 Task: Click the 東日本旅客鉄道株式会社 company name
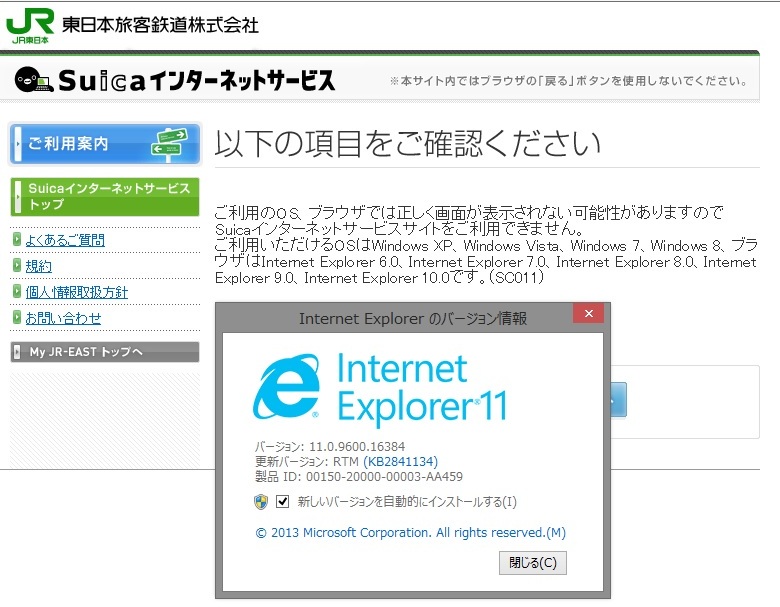click(x=160, y=25)
